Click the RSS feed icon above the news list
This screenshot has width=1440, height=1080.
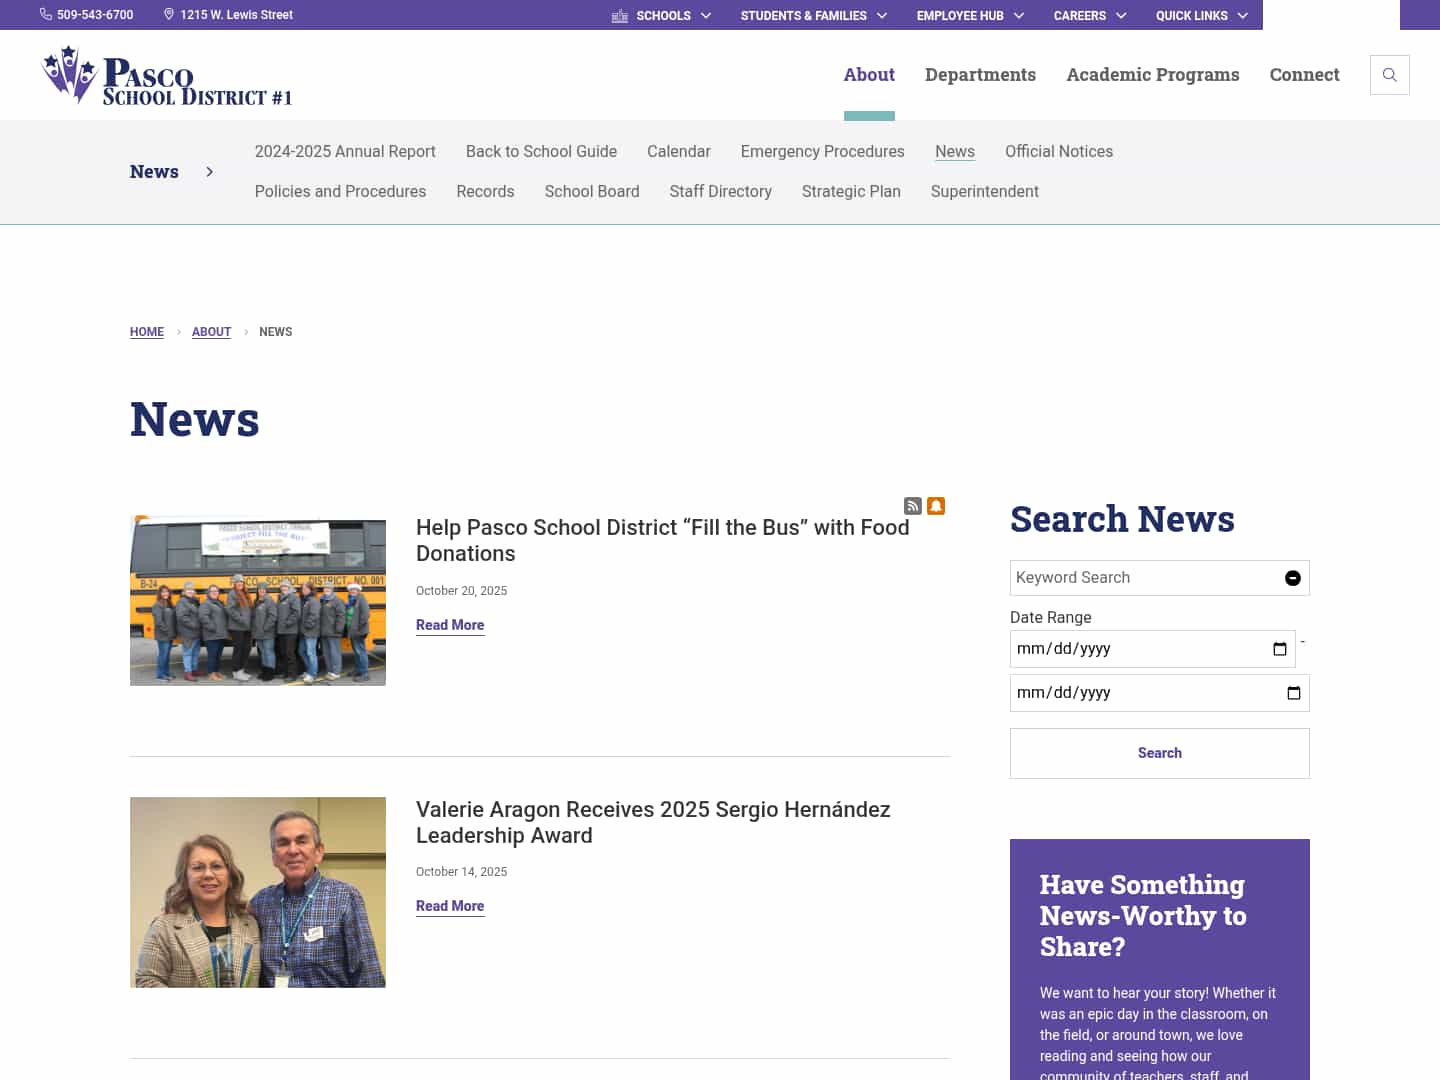(x=913, y=506)
